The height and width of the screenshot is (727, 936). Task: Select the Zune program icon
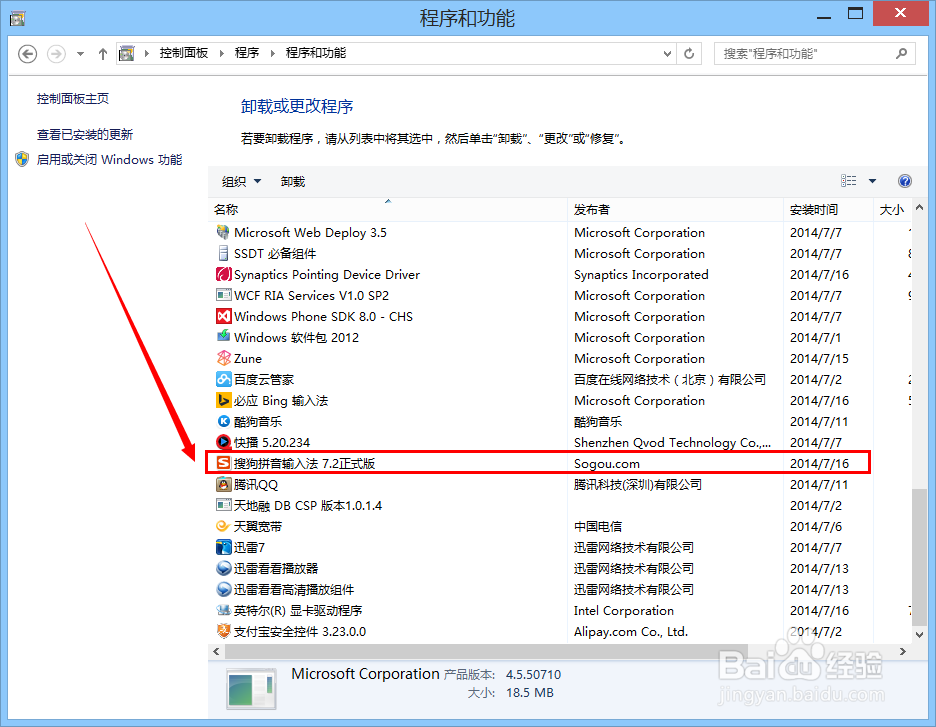click(x=223, y=358)
